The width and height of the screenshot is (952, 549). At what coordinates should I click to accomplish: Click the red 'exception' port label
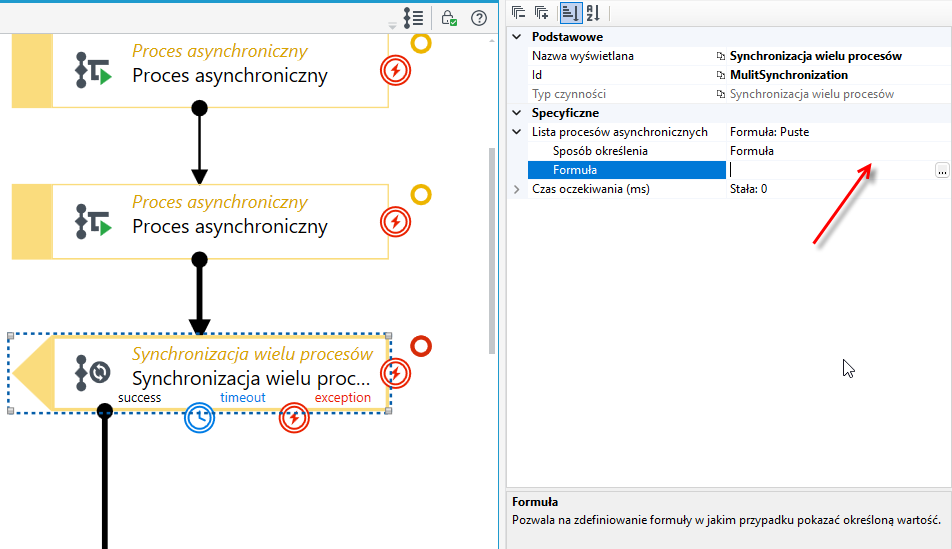tap(342, 398)
